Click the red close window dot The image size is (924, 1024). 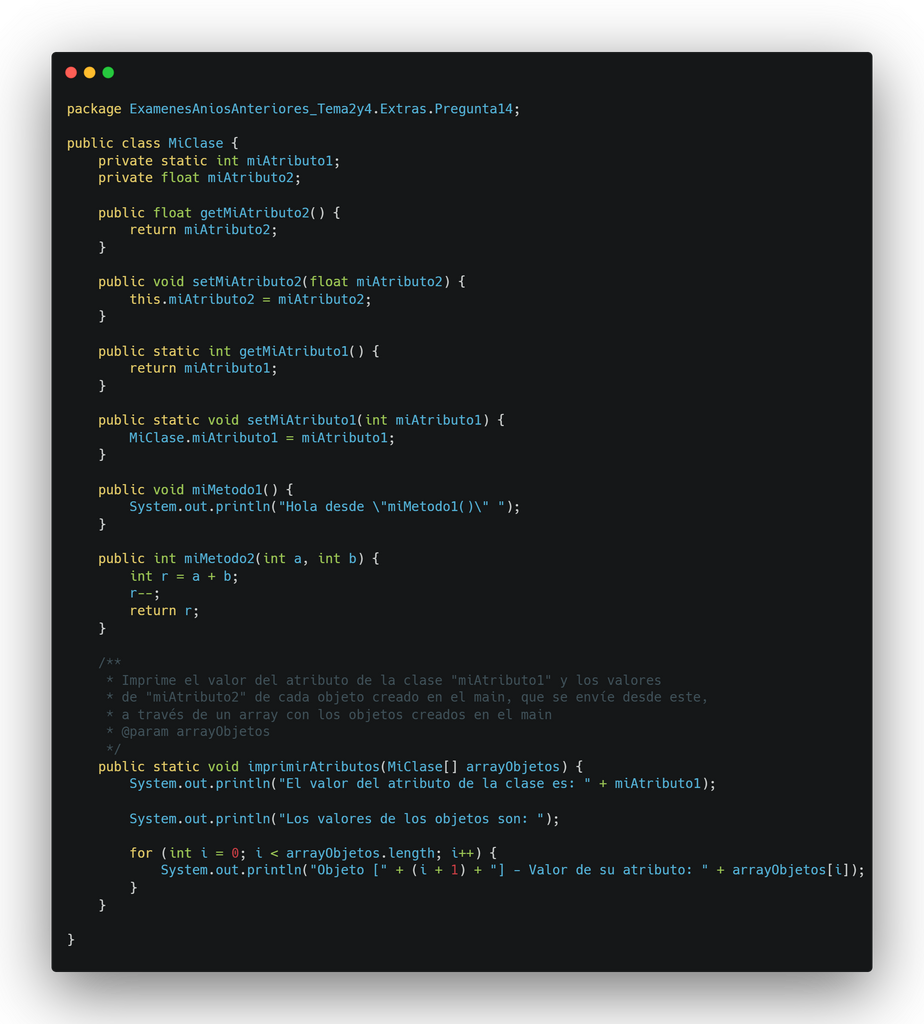(71, 72)
